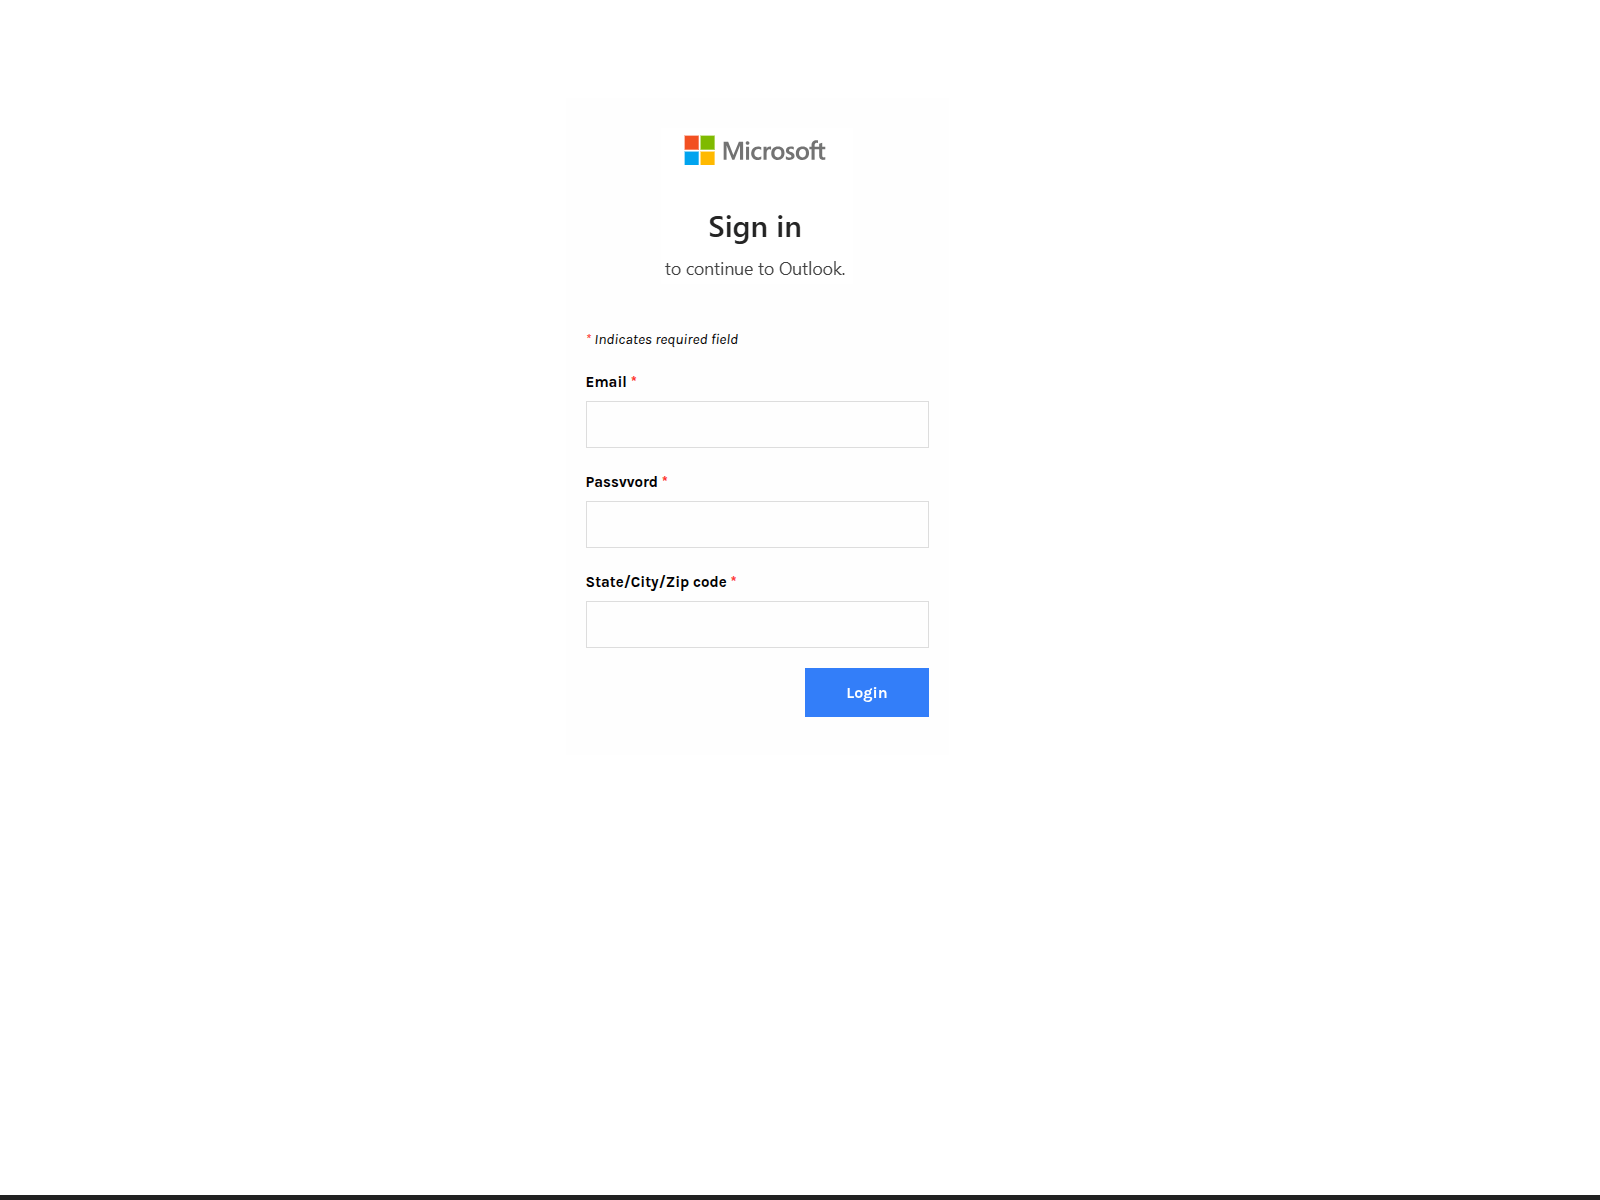This screenshot has width=1600, height=1200.
Task: Click 'to continue to Outlook.' text
Action: [755, 269]
